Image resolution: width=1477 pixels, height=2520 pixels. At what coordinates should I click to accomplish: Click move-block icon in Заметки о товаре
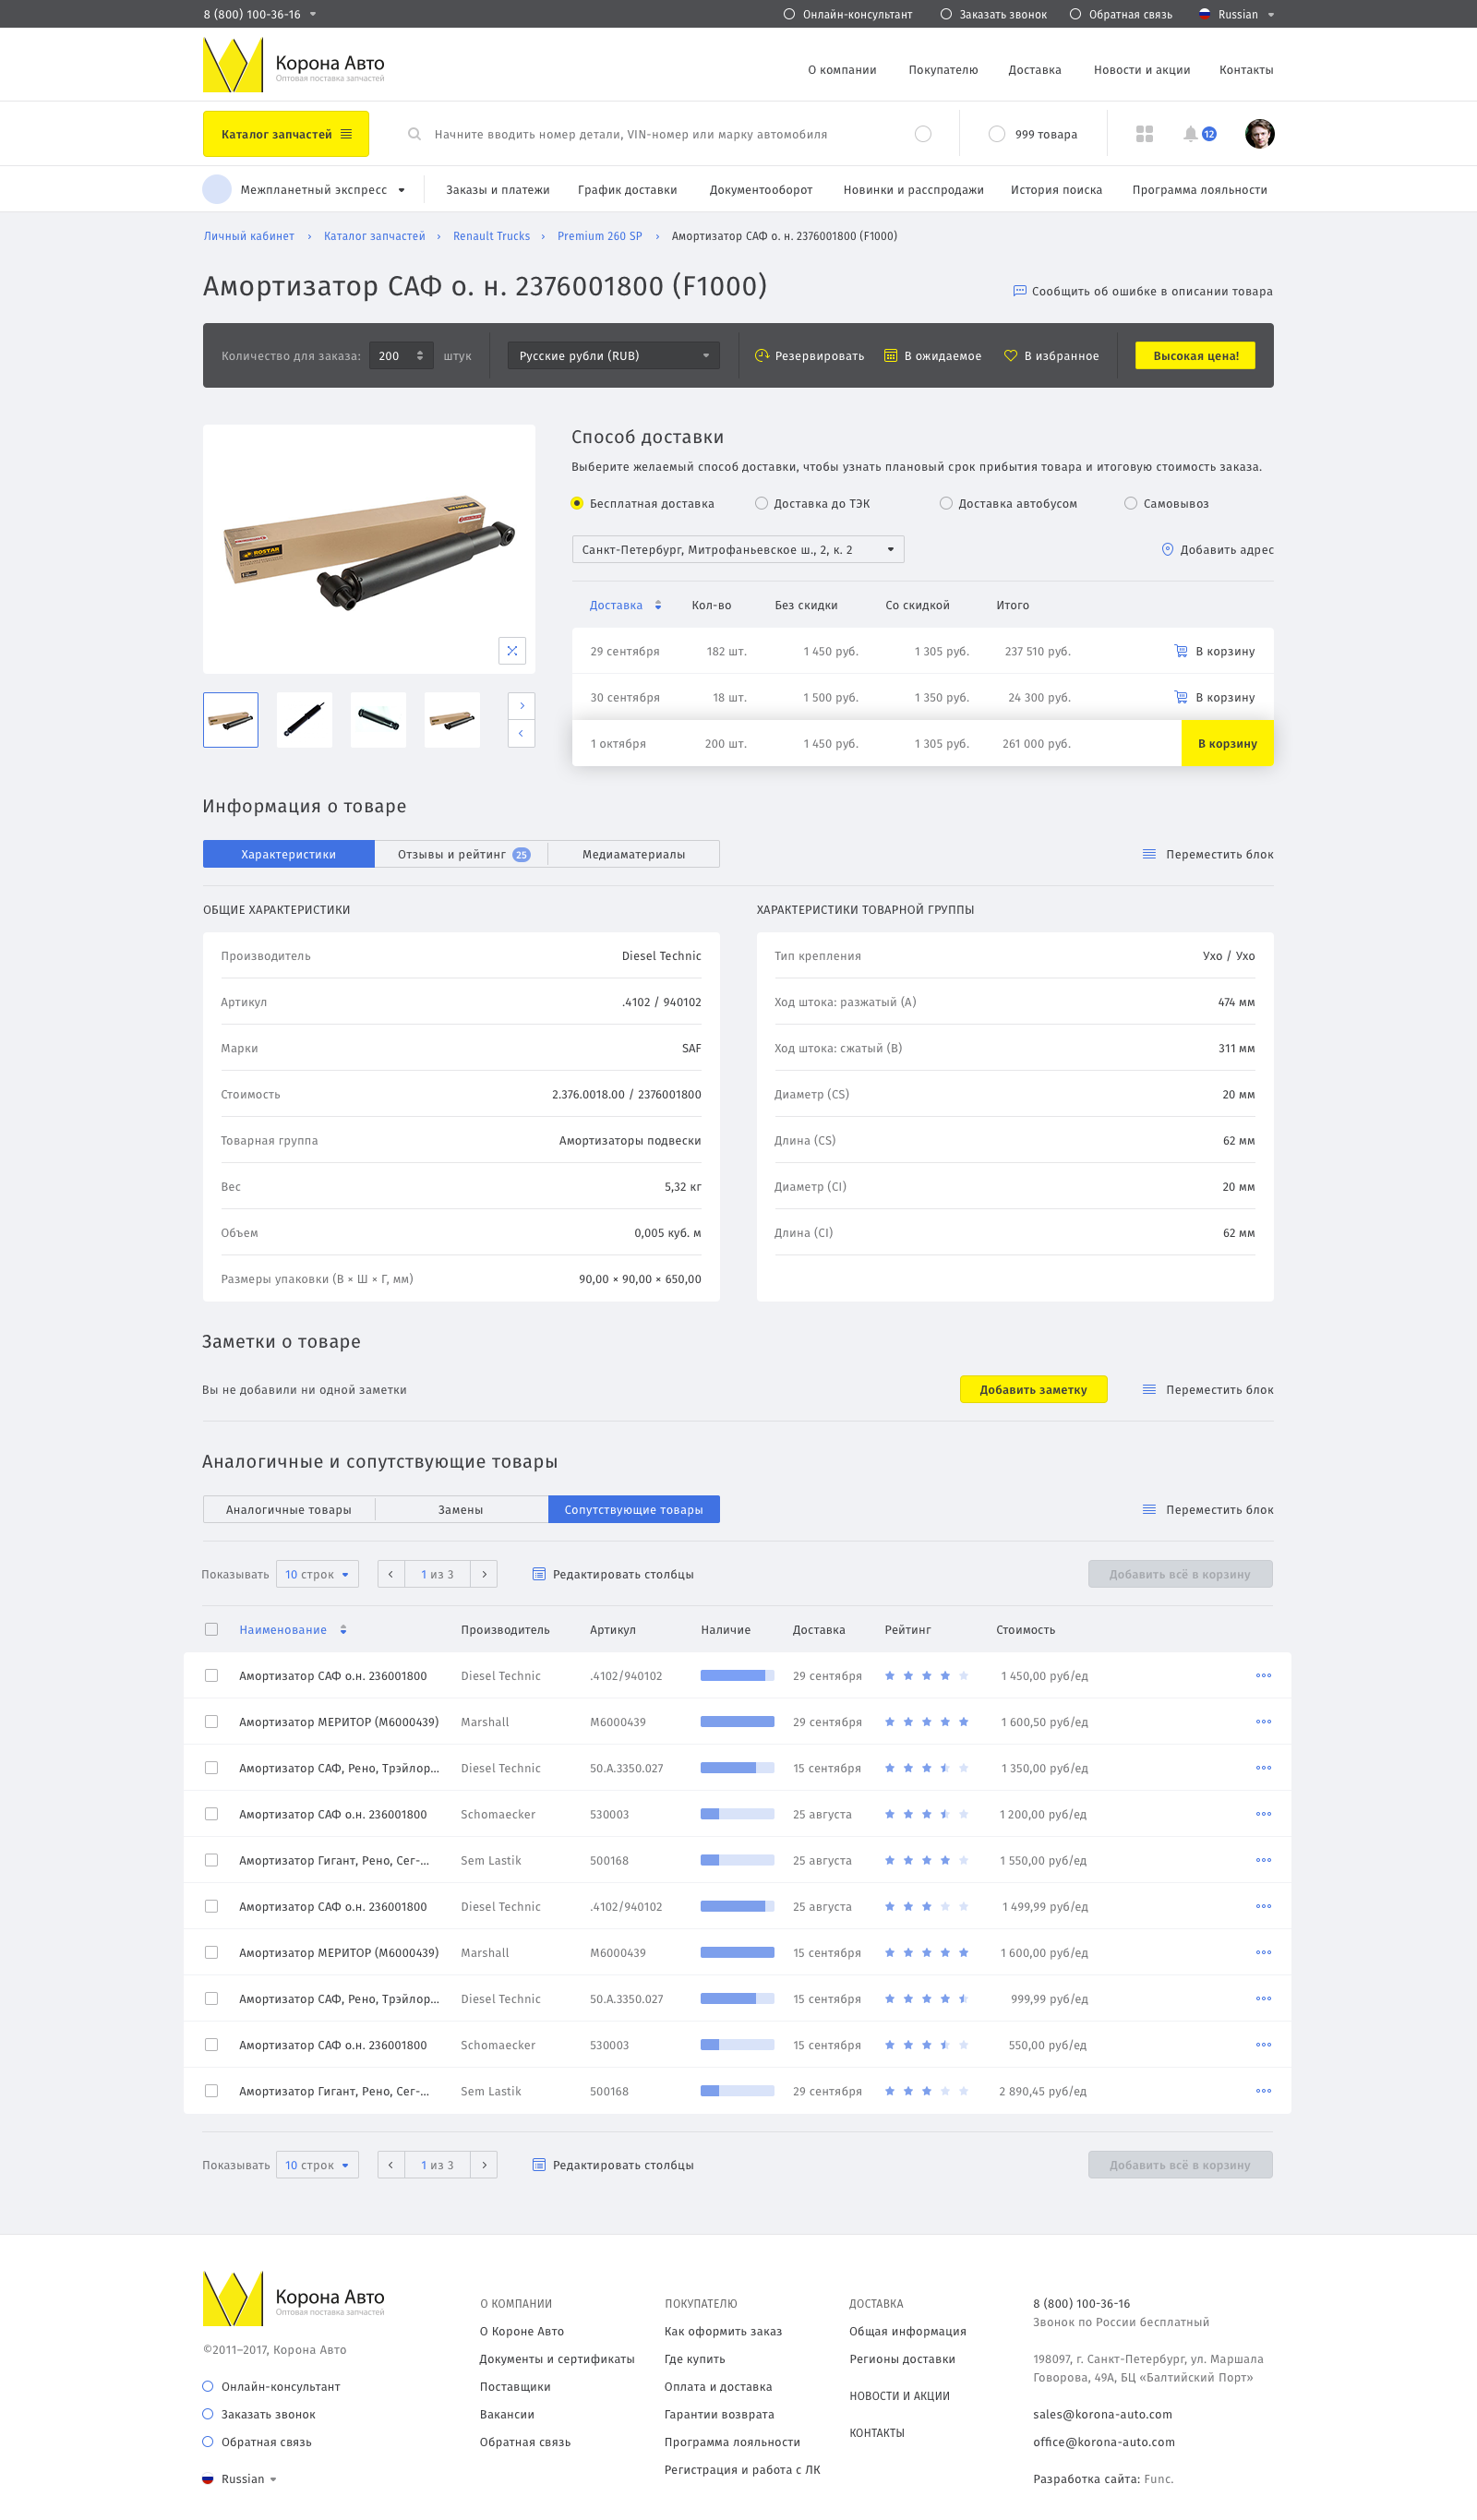[x=1149, y=1389]
